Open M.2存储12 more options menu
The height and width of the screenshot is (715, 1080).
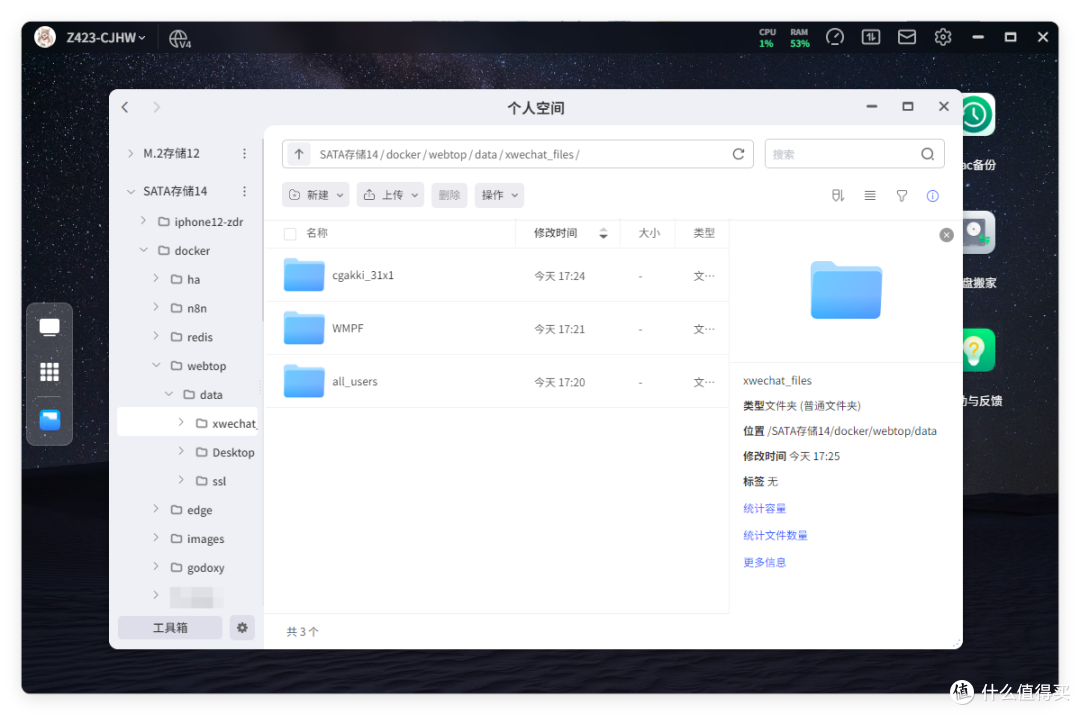[244, 153]
